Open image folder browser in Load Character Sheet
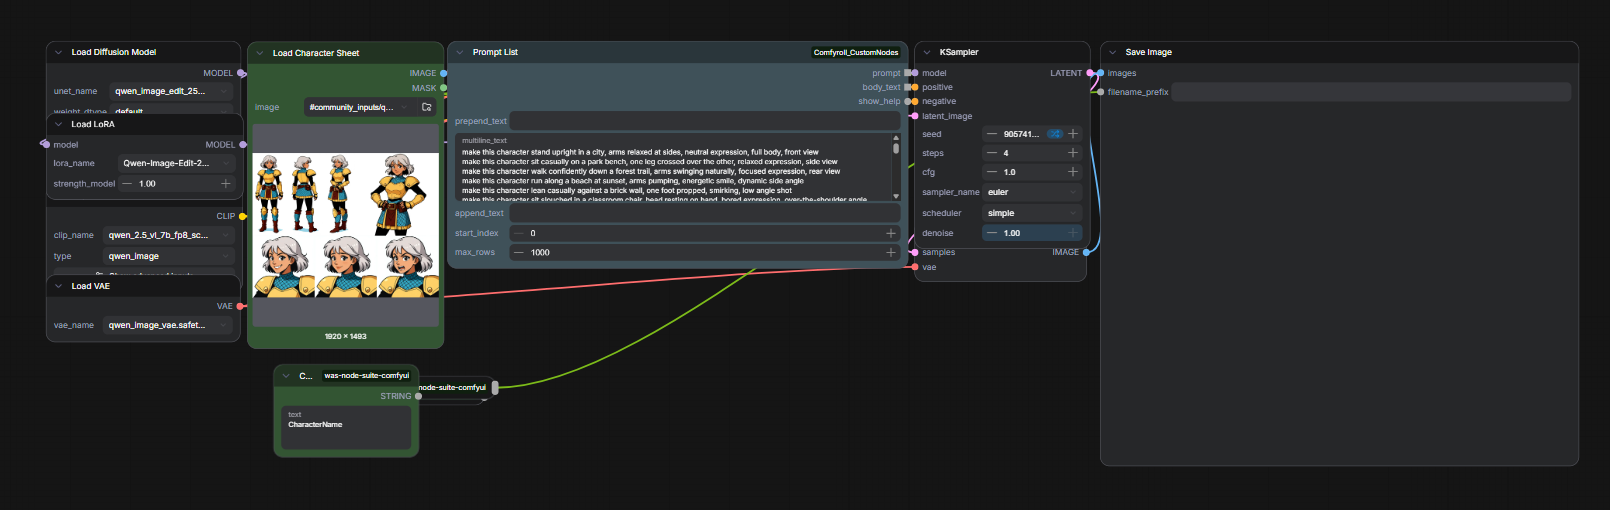Screen dimensions: 1610x510 [427, 107]
